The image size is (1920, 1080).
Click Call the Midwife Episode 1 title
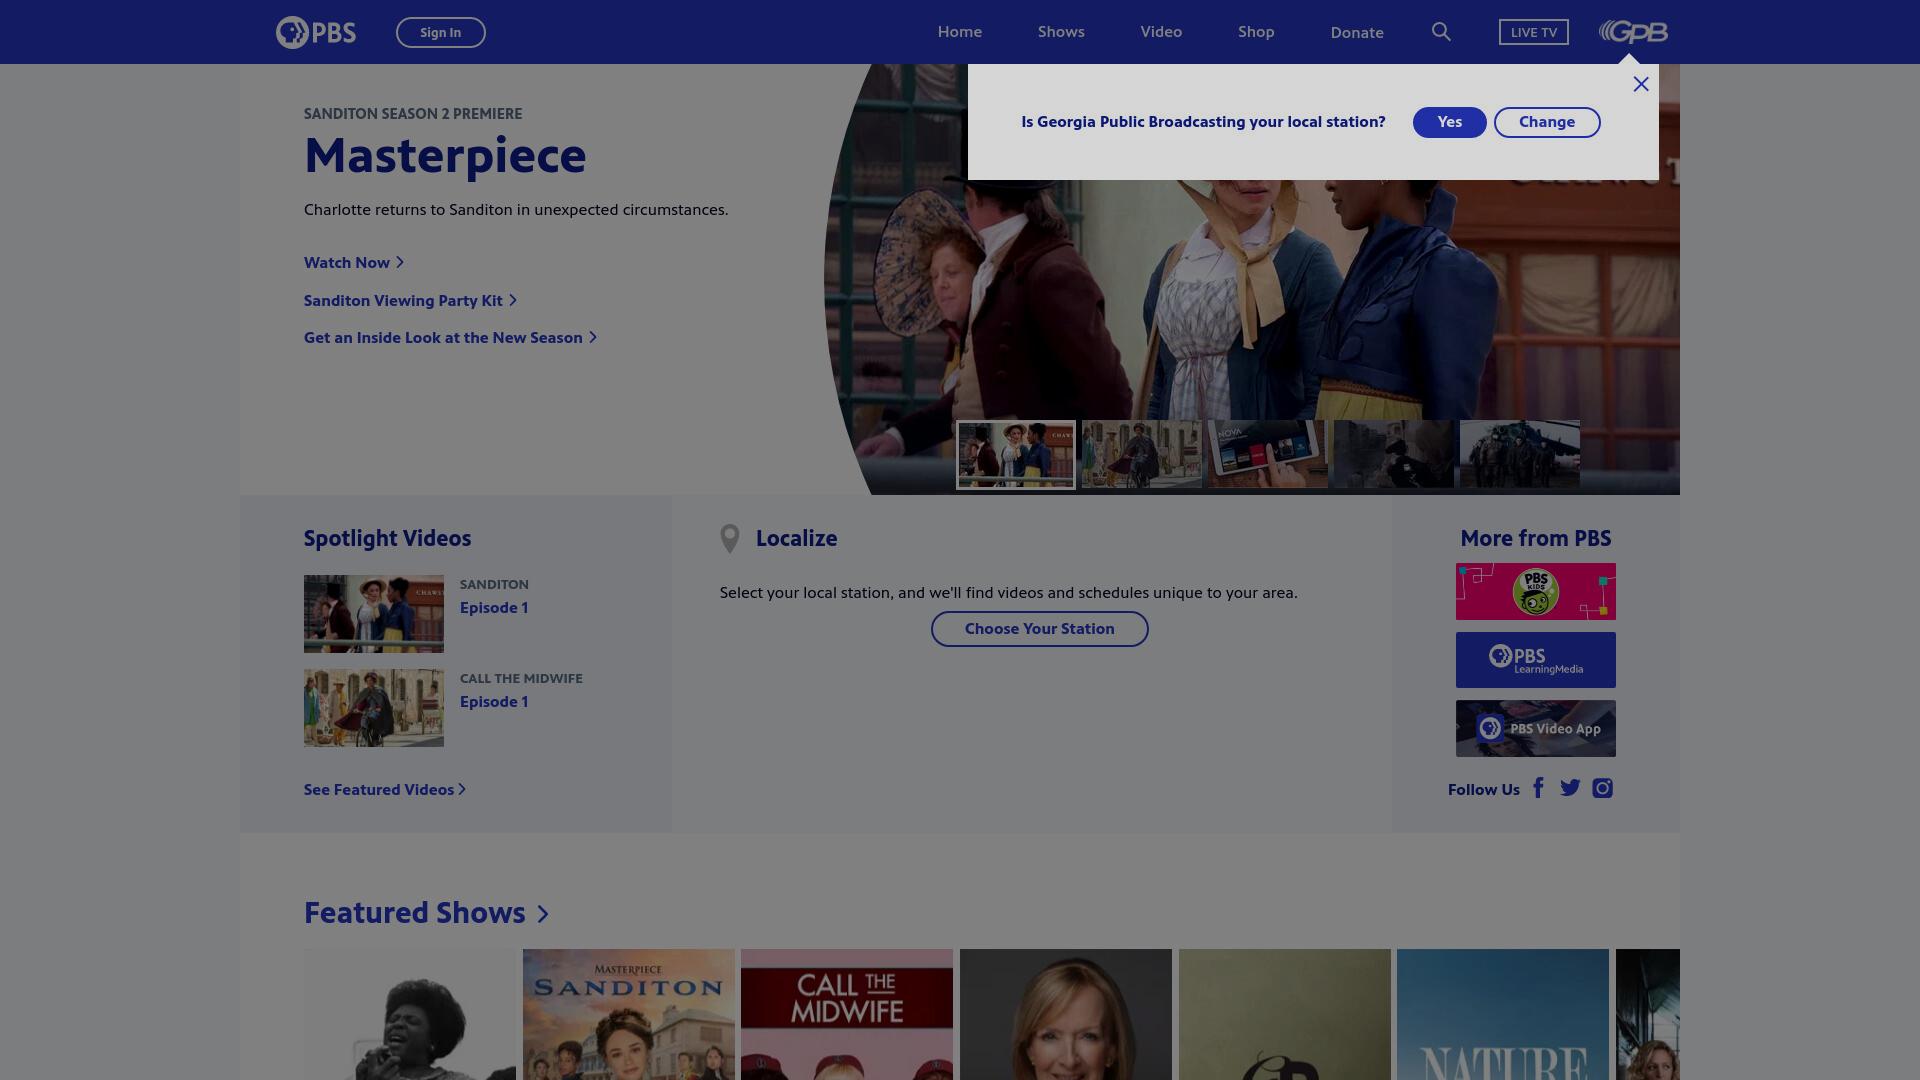[494, 702]
